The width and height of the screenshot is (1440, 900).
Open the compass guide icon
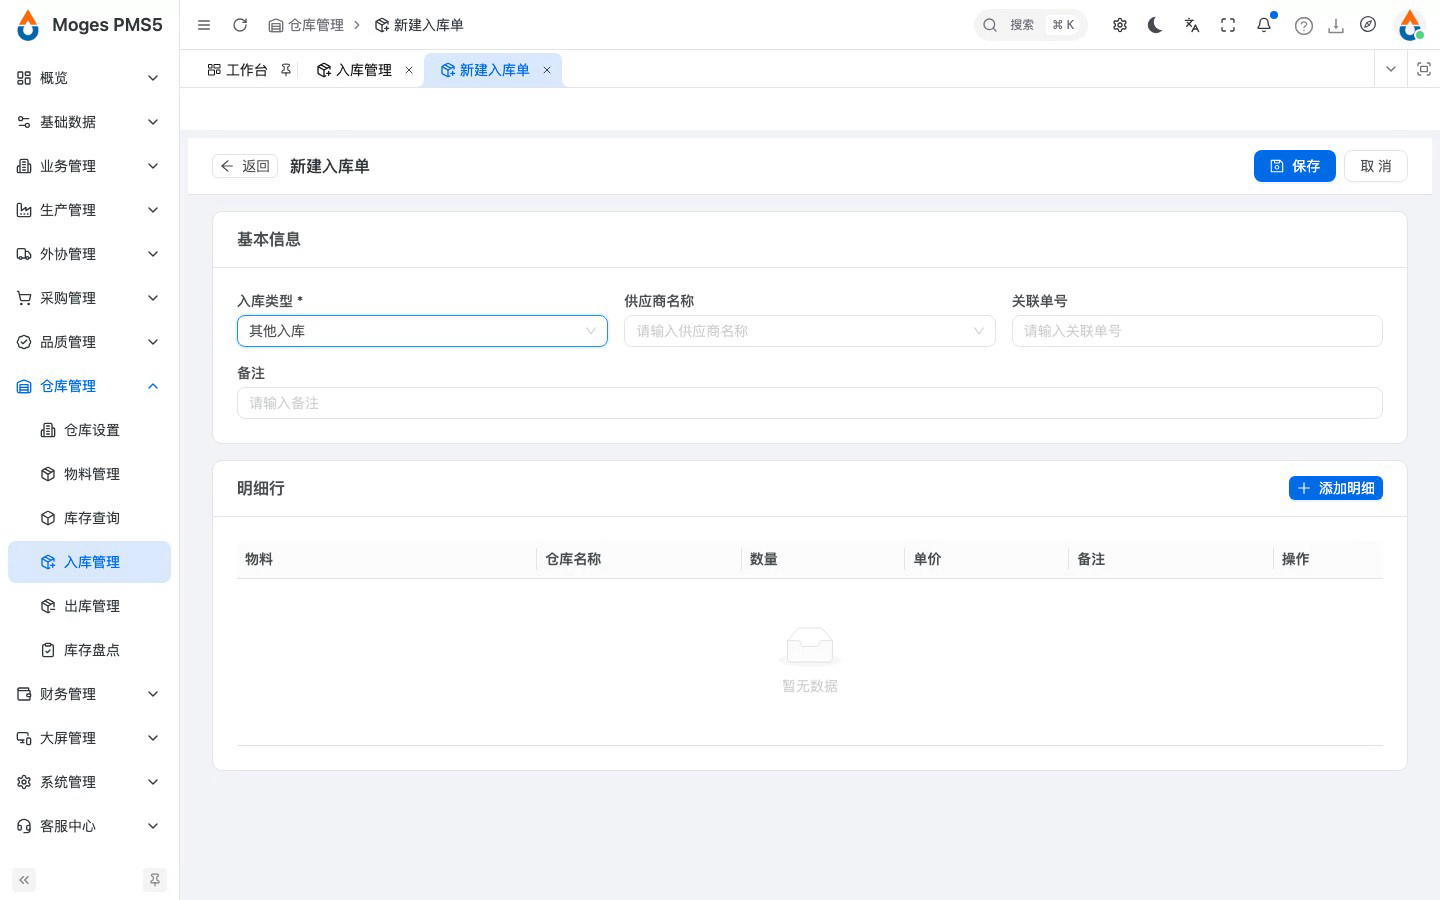[1368, 25]
